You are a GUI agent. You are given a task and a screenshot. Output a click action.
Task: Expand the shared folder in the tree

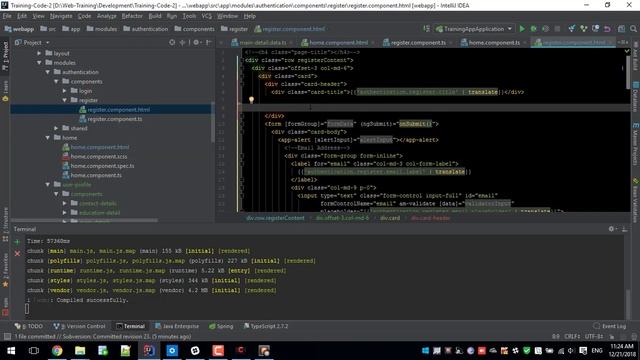click(56, 129)
